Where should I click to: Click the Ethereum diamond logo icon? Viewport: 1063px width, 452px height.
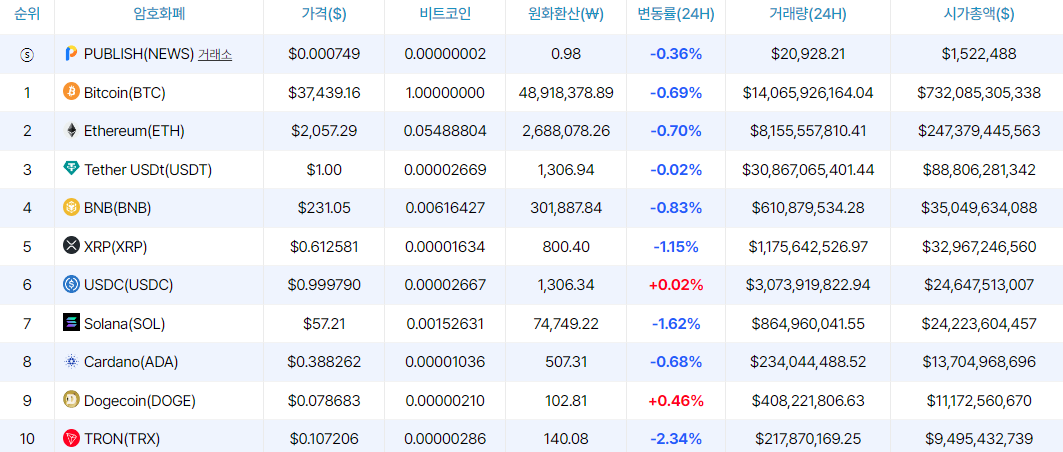[x=71, y=130]
